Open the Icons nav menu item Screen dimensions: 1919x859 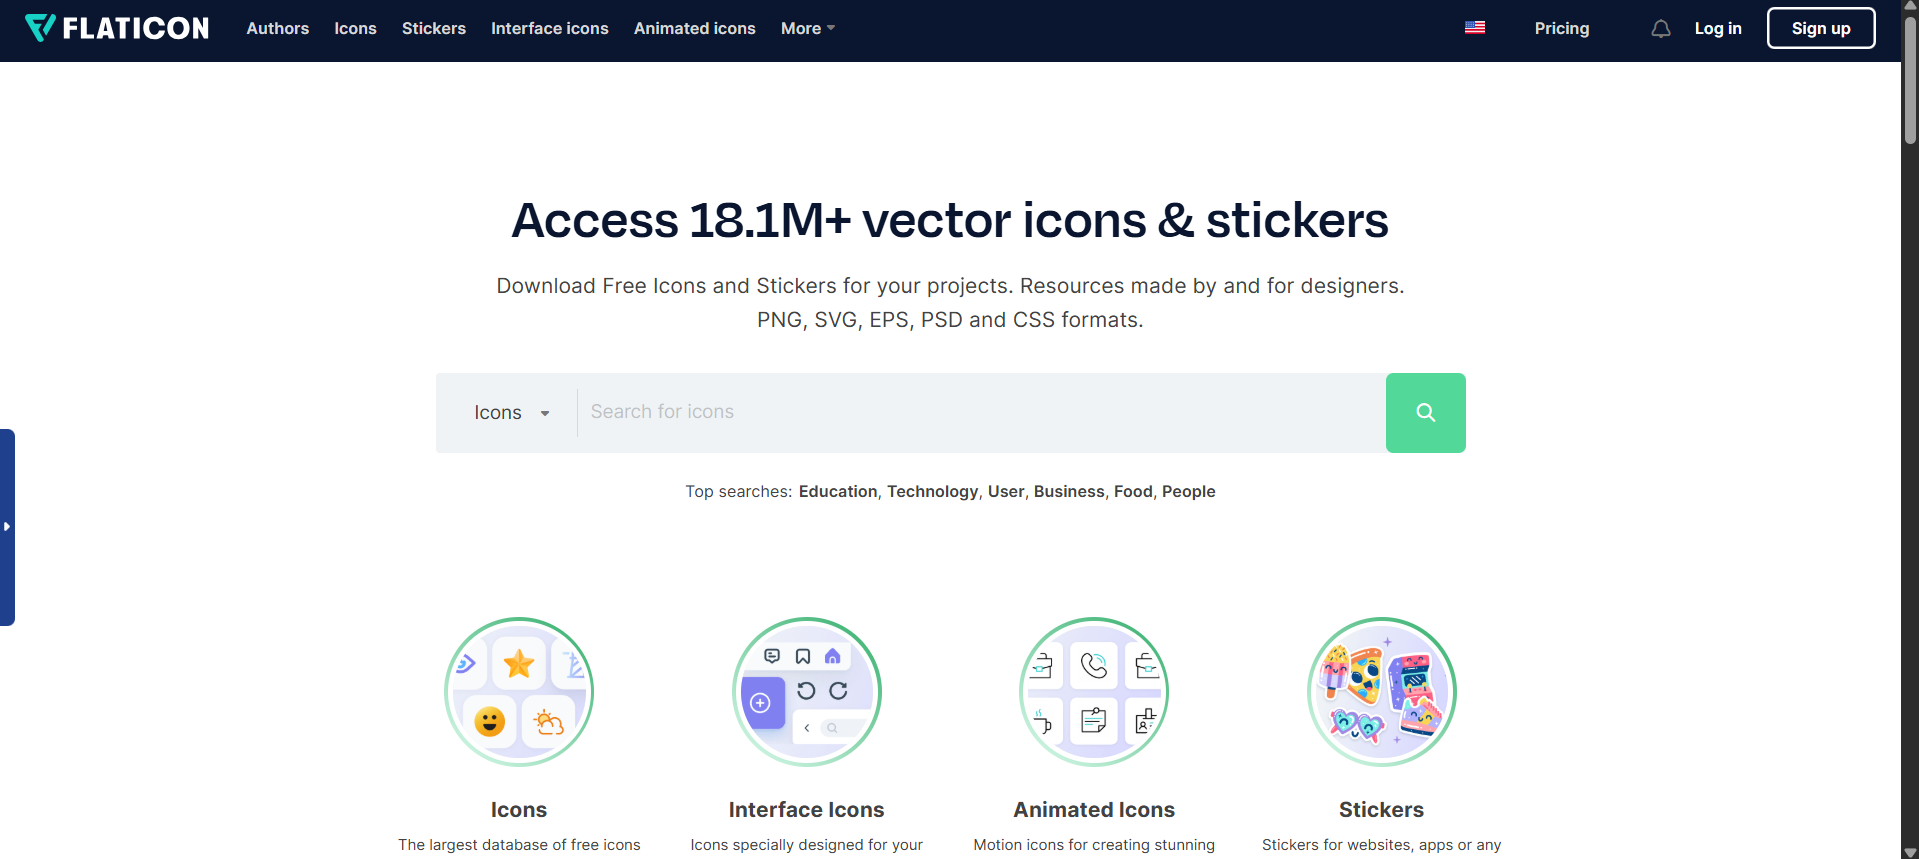click(355, 28)
